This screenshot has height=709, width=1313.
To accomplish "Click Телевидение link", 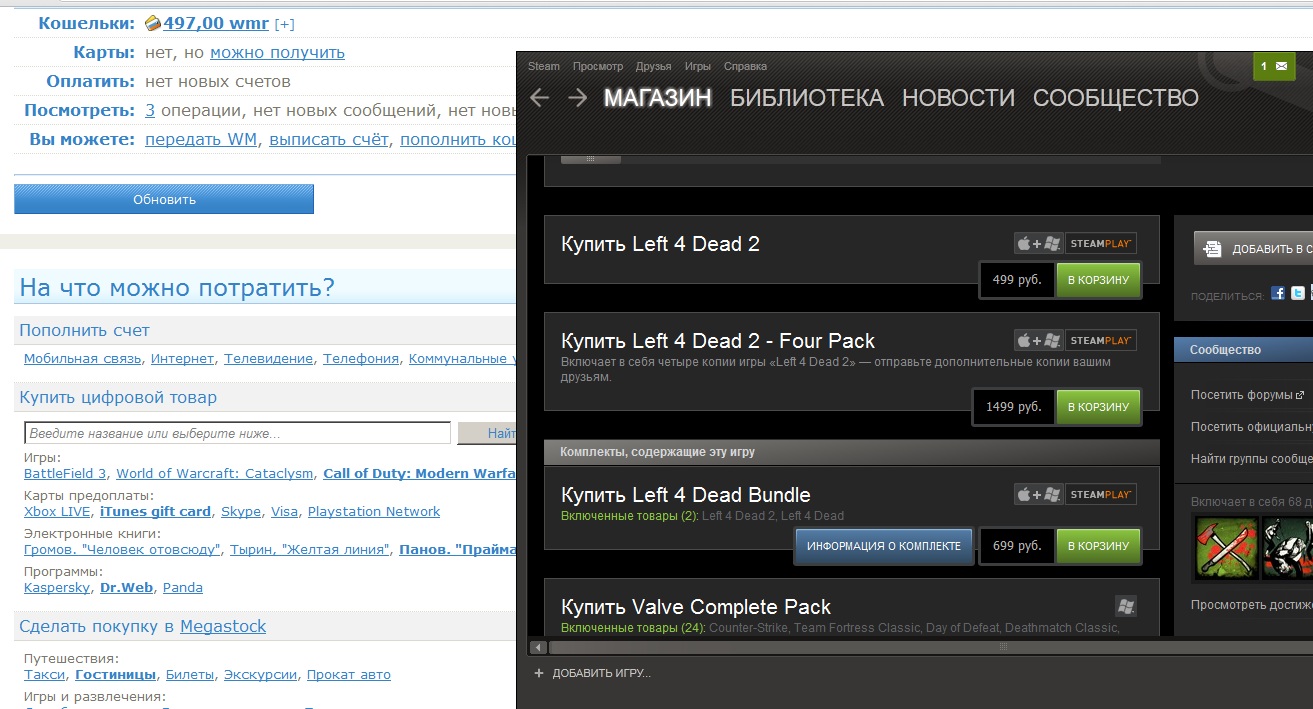I will (269, 358).
